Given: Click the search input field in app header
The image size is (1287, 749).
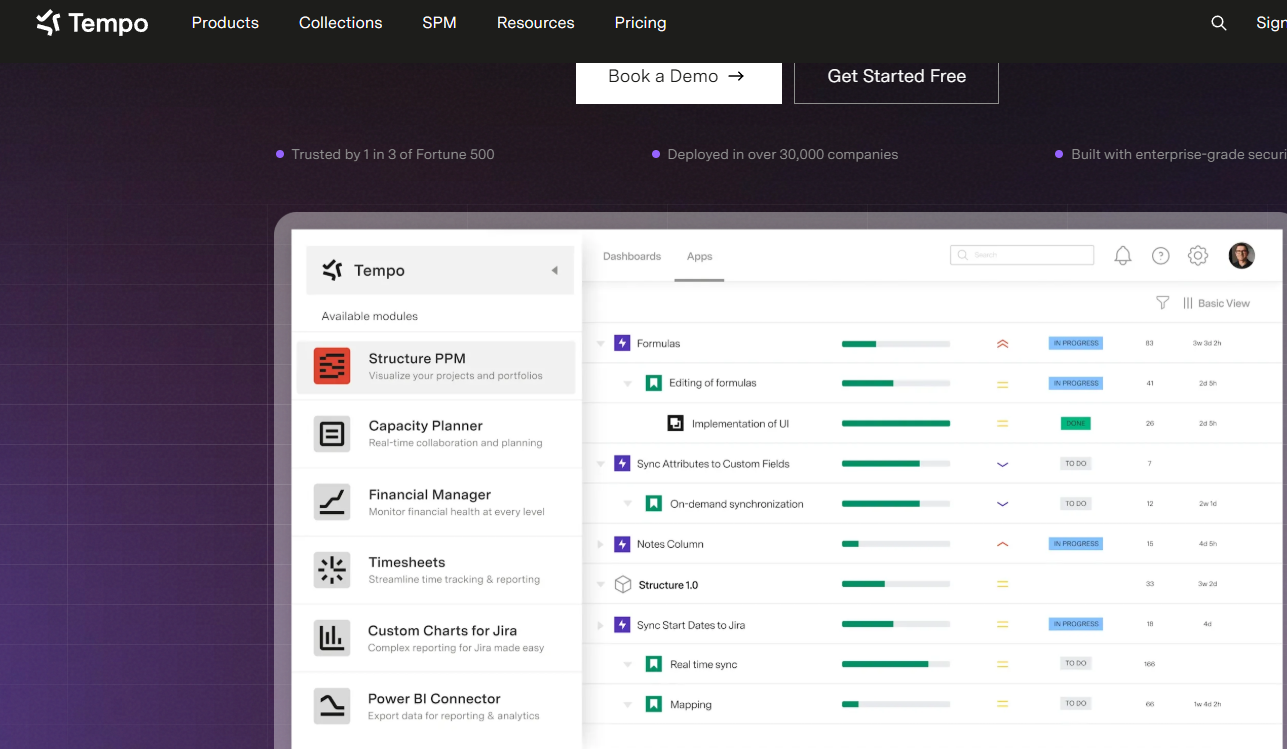Looking at the screenshot, I should (x=1022, y=255).
